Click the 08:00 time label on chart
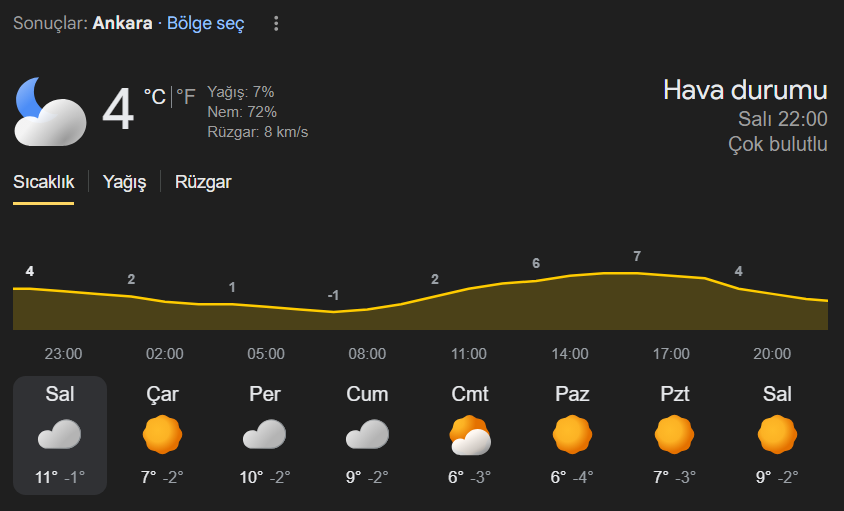The height and width of the screenshot is (511, 844). [367, 354]
